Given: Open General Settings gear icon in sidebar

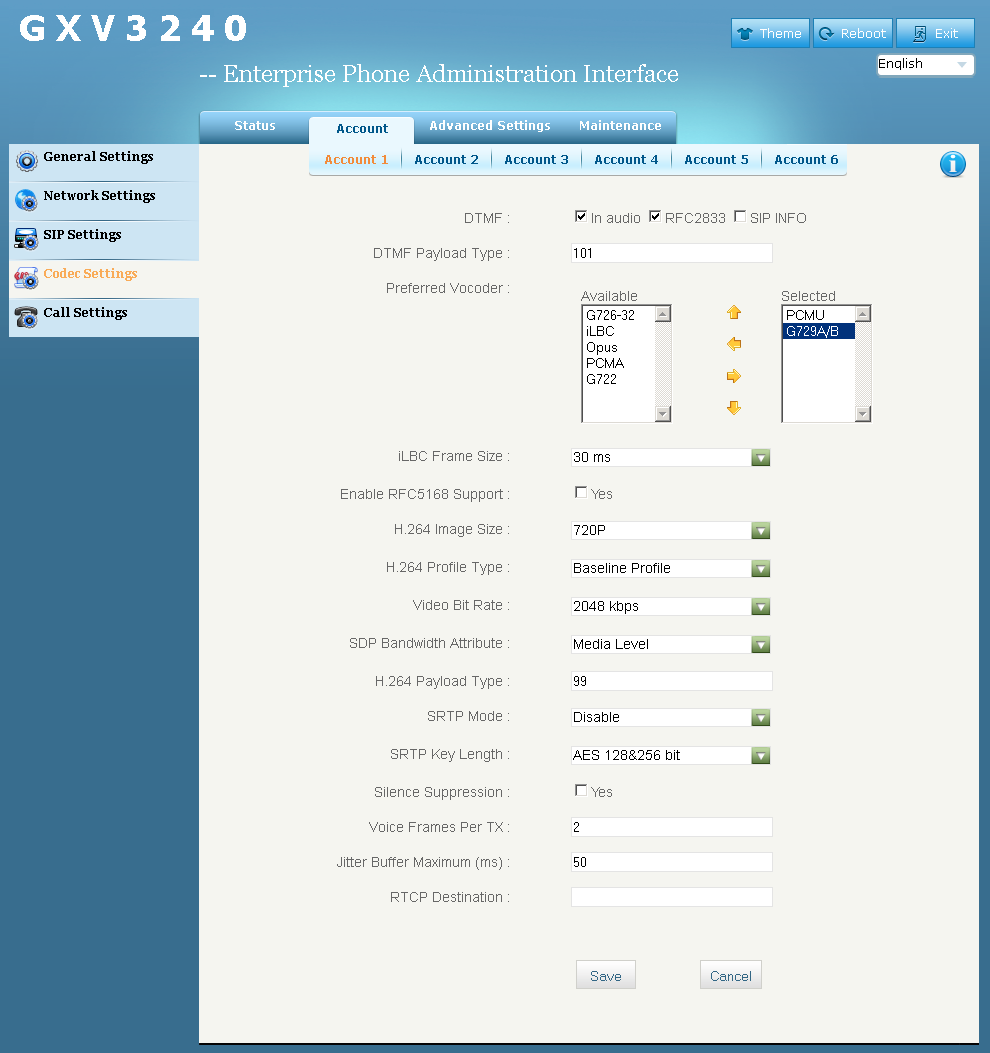Looking at the screenshot, I should tap(27, 161).
